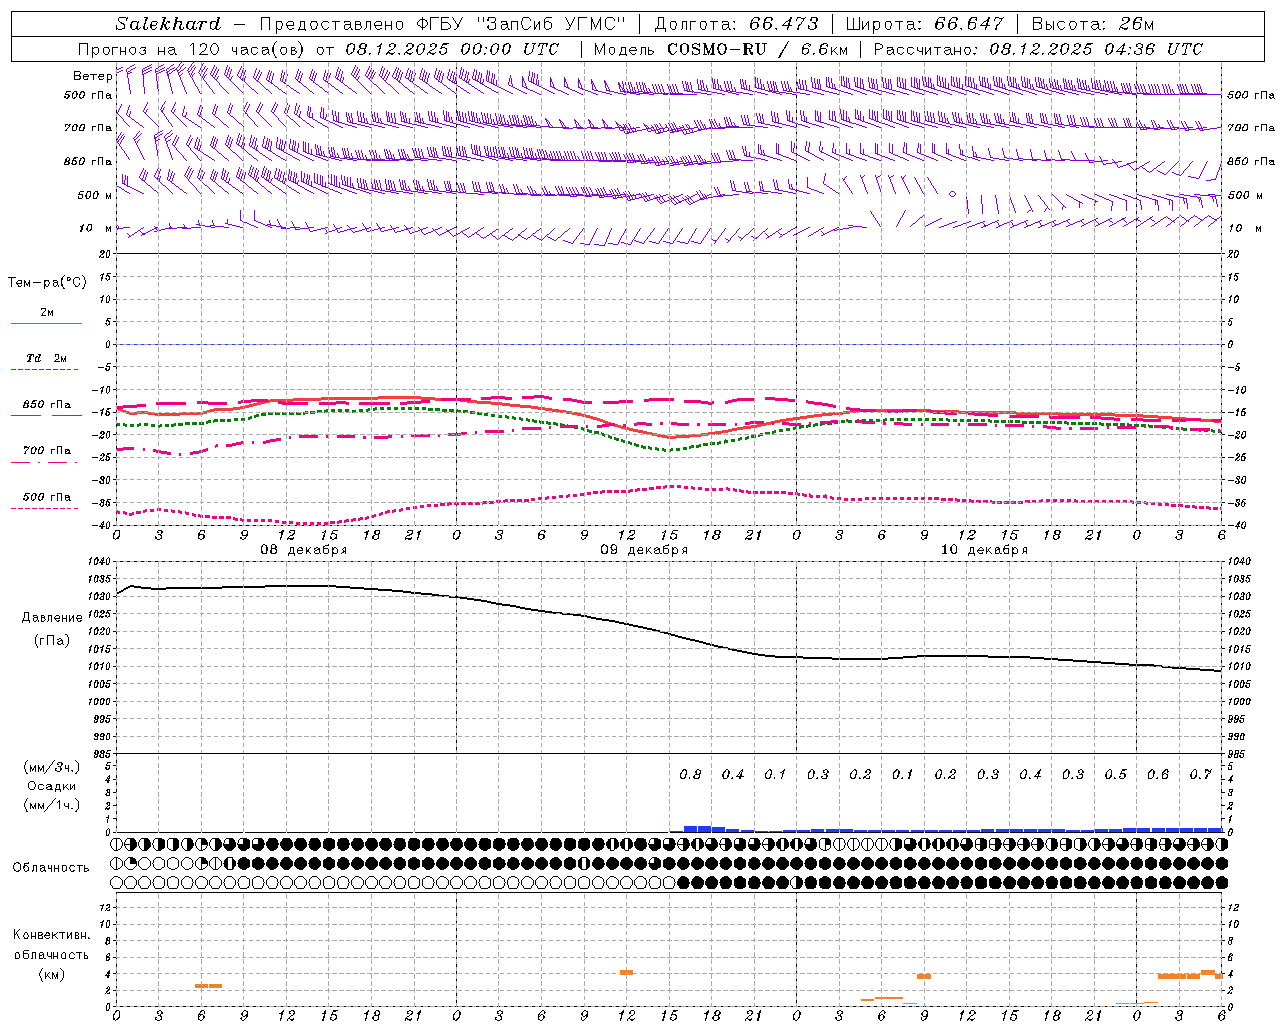
Task: Click the Ветер wind panel label
Action: tap(92, 76)
